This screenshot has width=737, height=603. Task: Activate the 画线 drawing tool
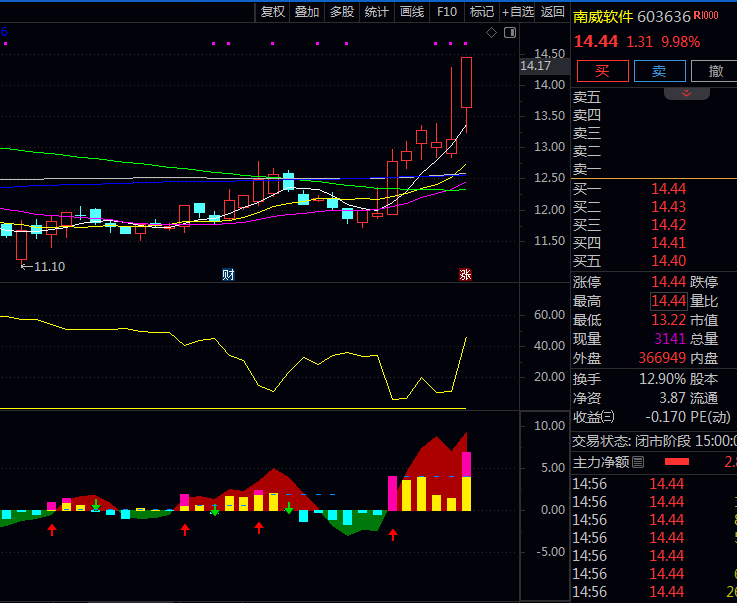pyautogui.click(x=412, y=12)
